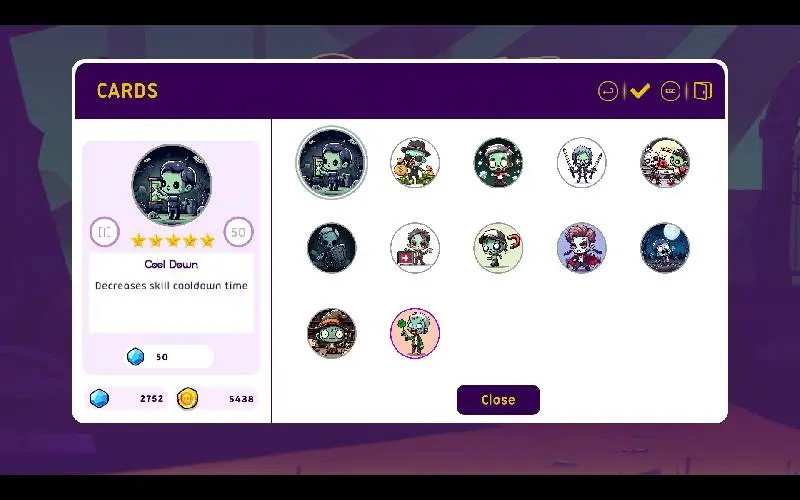This screenshot has width=800, height=500.
Task: Pick the full moon night zombie card
Action: click(665, 247)
